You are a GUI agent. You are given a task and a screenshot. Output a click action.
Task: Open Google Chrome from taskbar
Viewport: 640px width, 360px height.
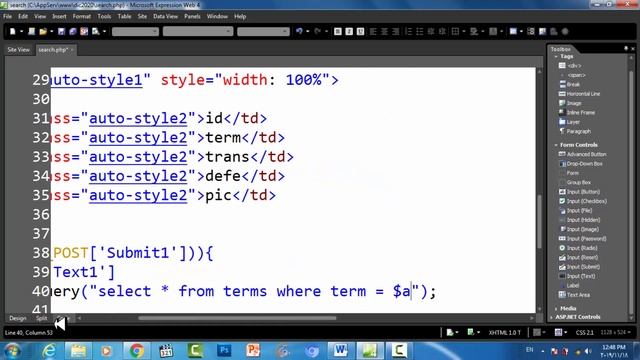coord(136,351)
